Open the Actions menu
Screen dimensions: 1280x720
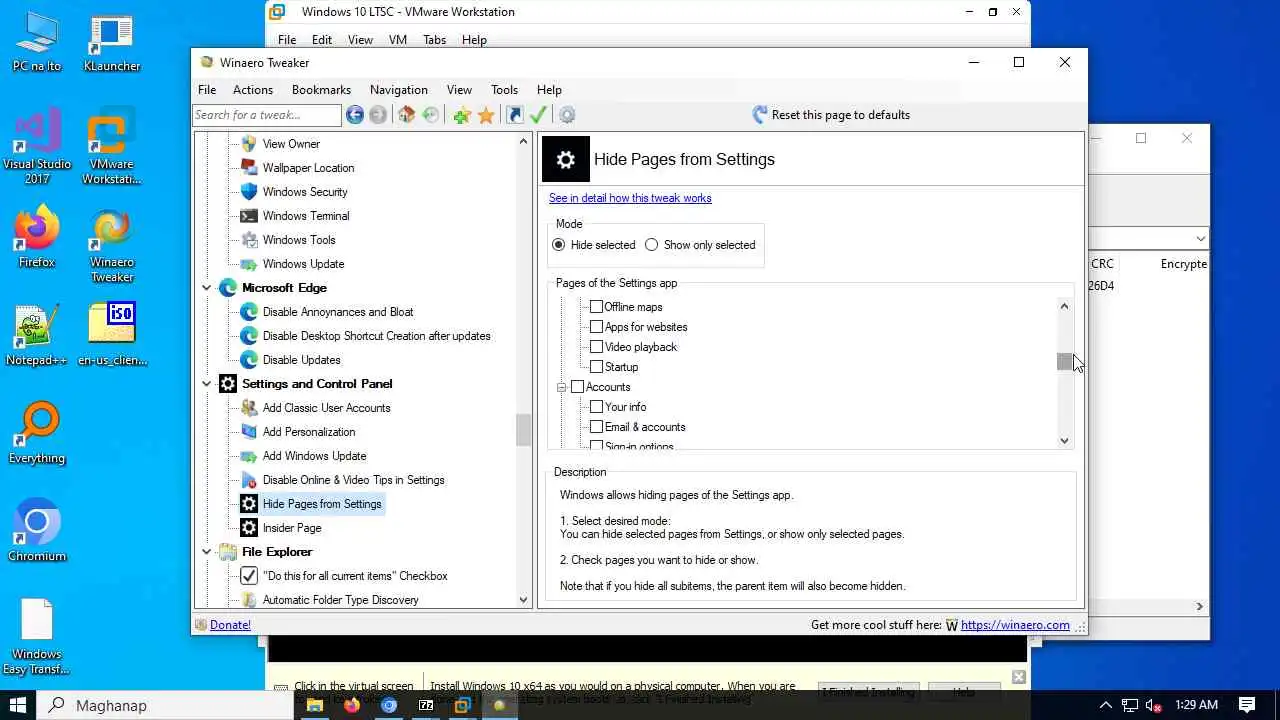tap(253, 90)
